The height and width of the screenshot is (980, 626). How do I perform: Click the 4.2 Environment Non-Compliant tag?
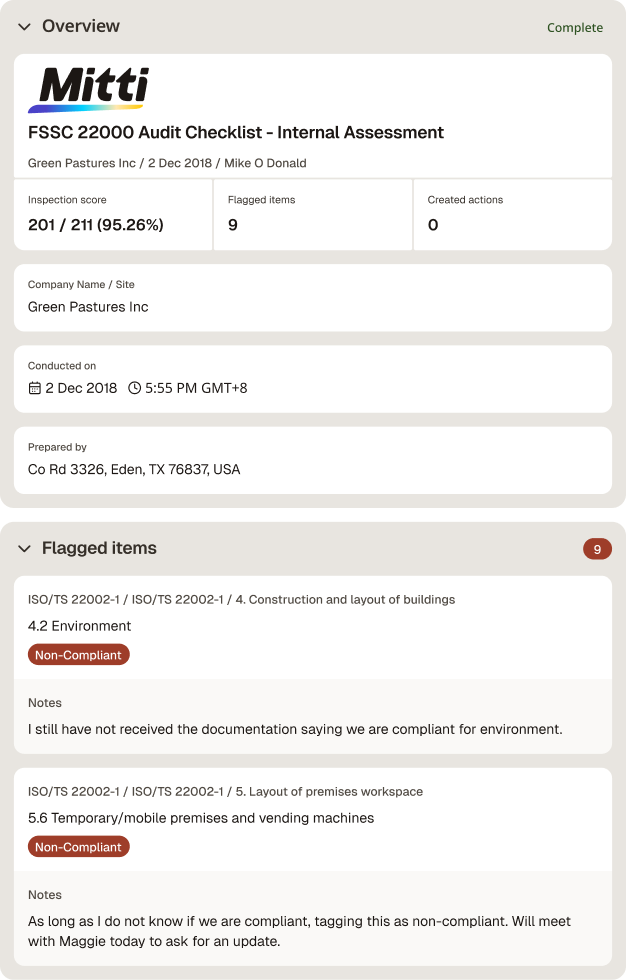[79, 655]
